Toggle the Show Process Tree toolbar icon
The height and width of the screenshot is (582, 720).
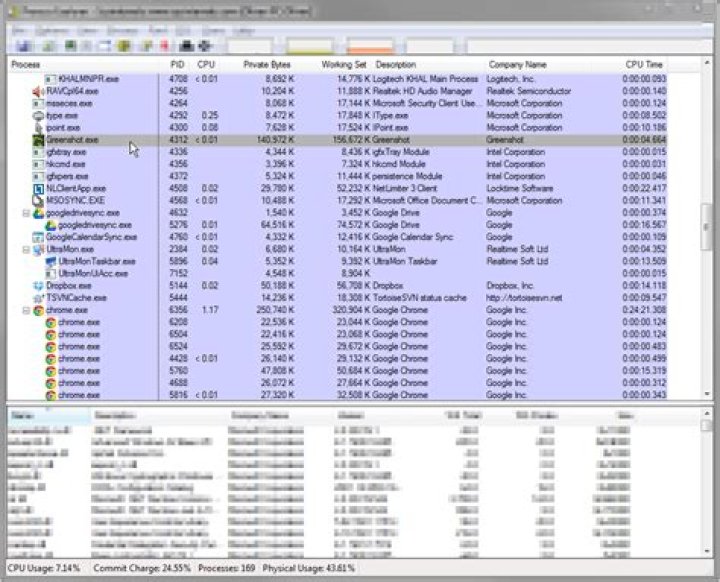[x=87, y=46]
